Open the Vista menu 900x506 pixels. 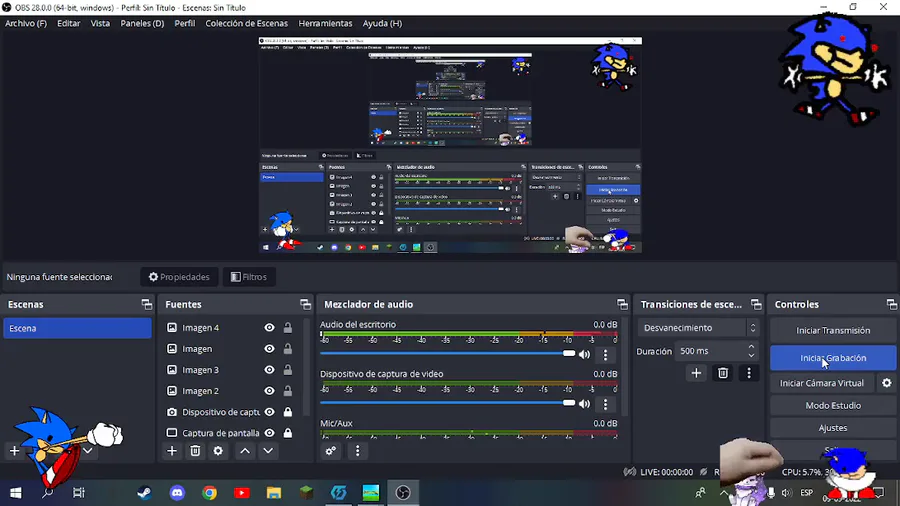pyautogui.click(x=100, y=24)
